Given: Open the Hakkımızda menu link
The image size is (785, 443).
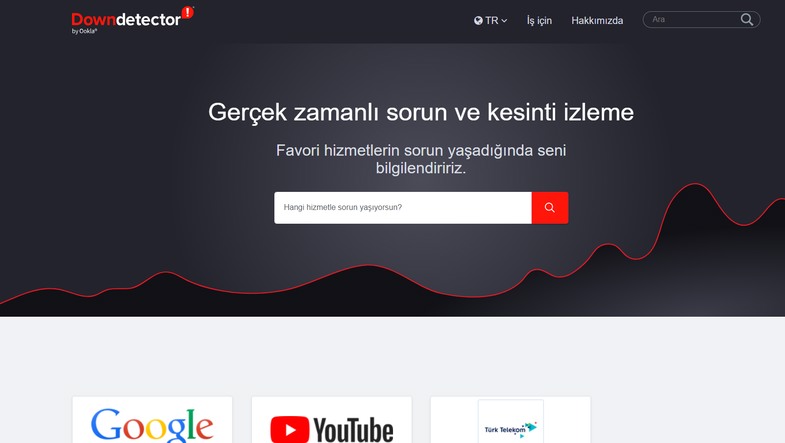Looking at the screenshot, I should click(597, 21).
